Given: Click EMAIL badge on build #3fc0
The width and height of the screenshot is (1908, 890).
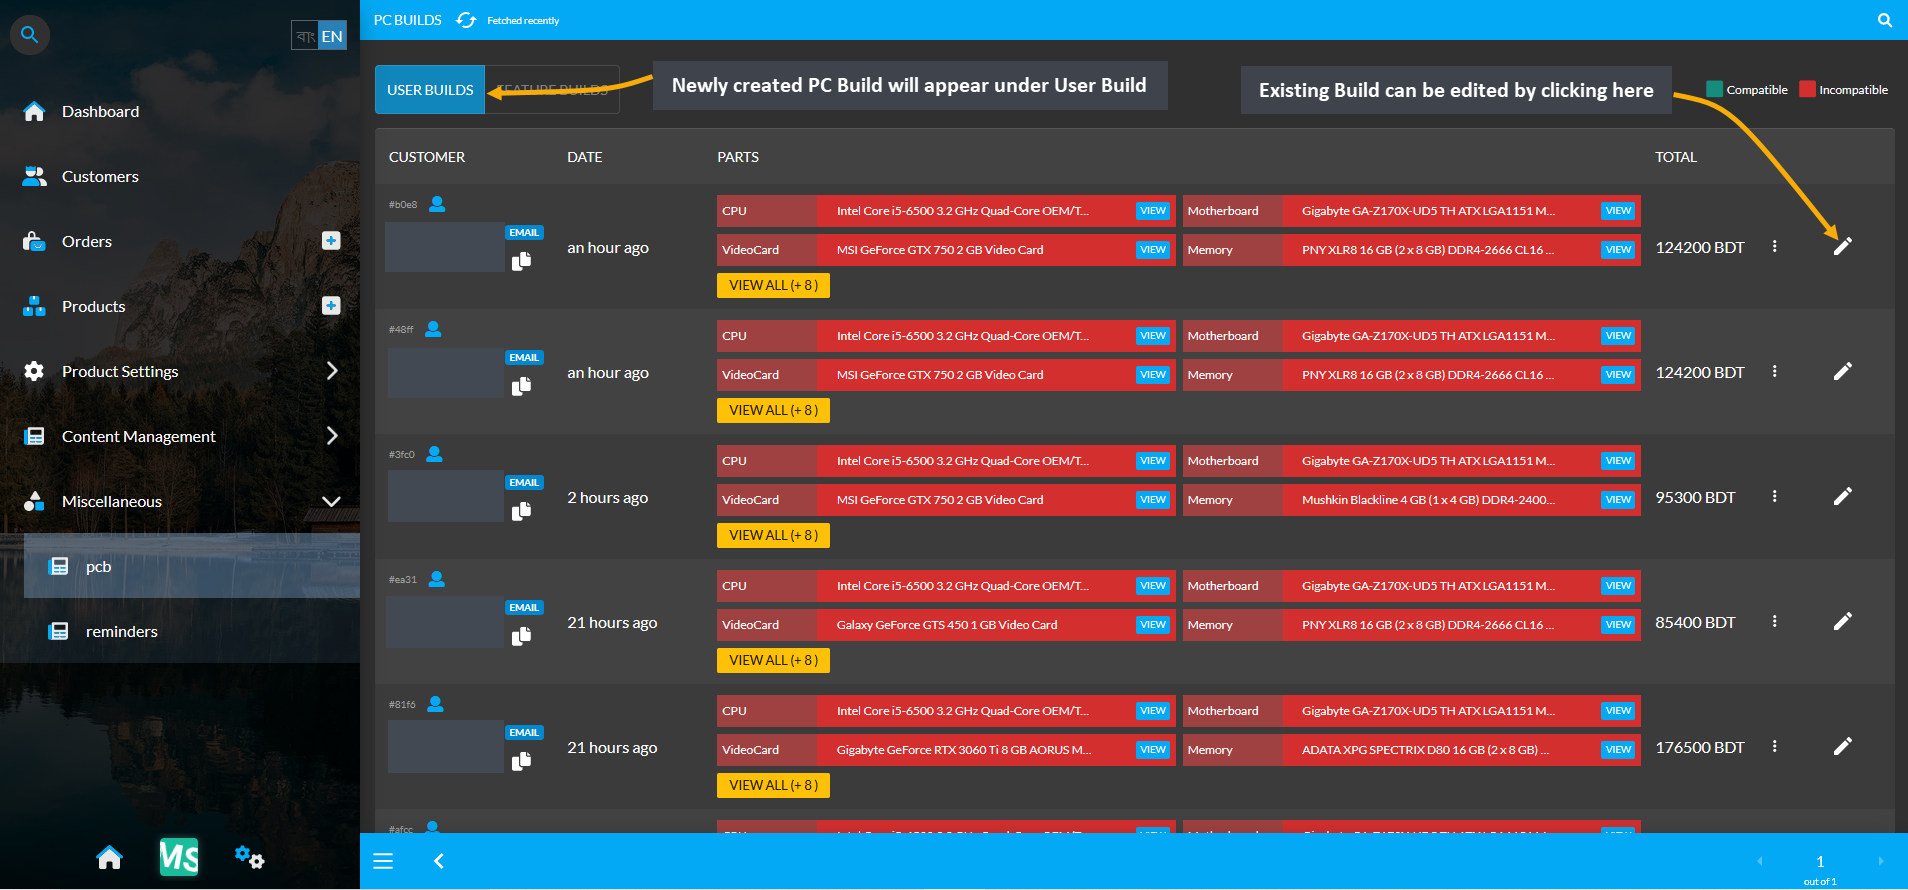Looking at the screenshot, I should click(x=524, y=482).
